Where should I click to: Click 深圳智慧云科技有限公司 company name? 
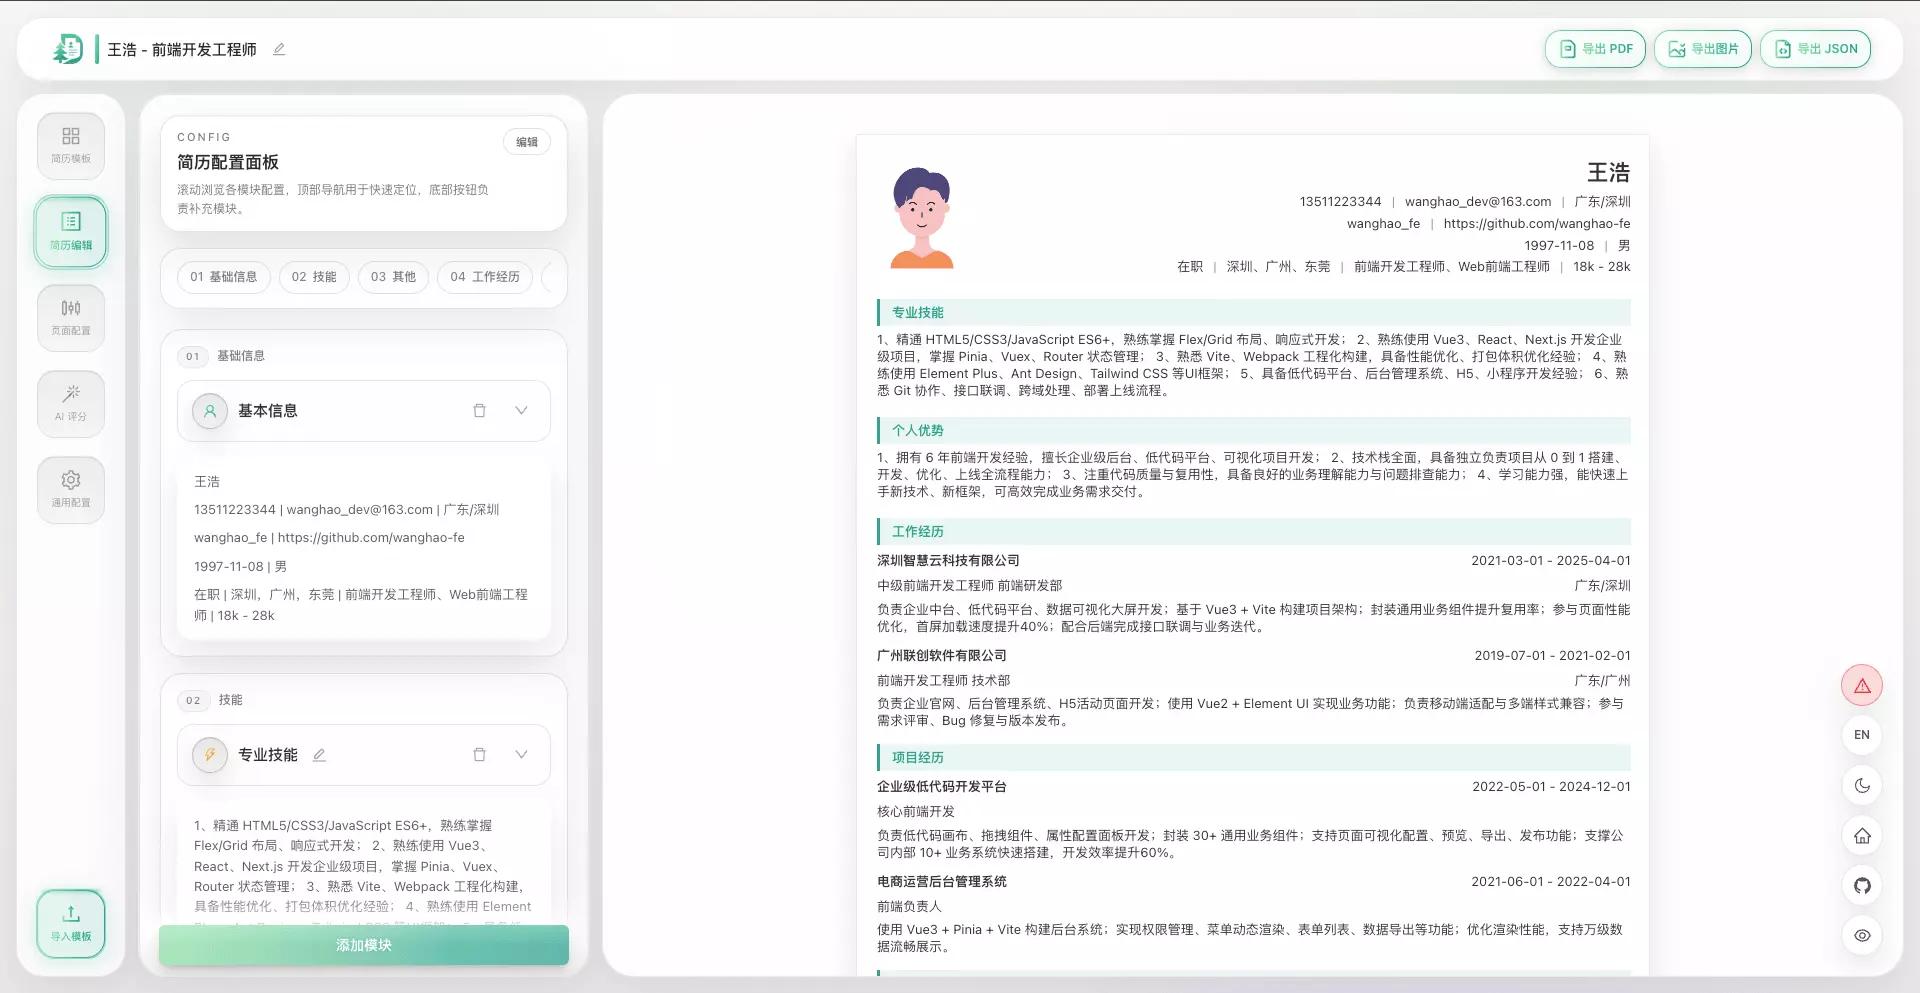[948, 561]
